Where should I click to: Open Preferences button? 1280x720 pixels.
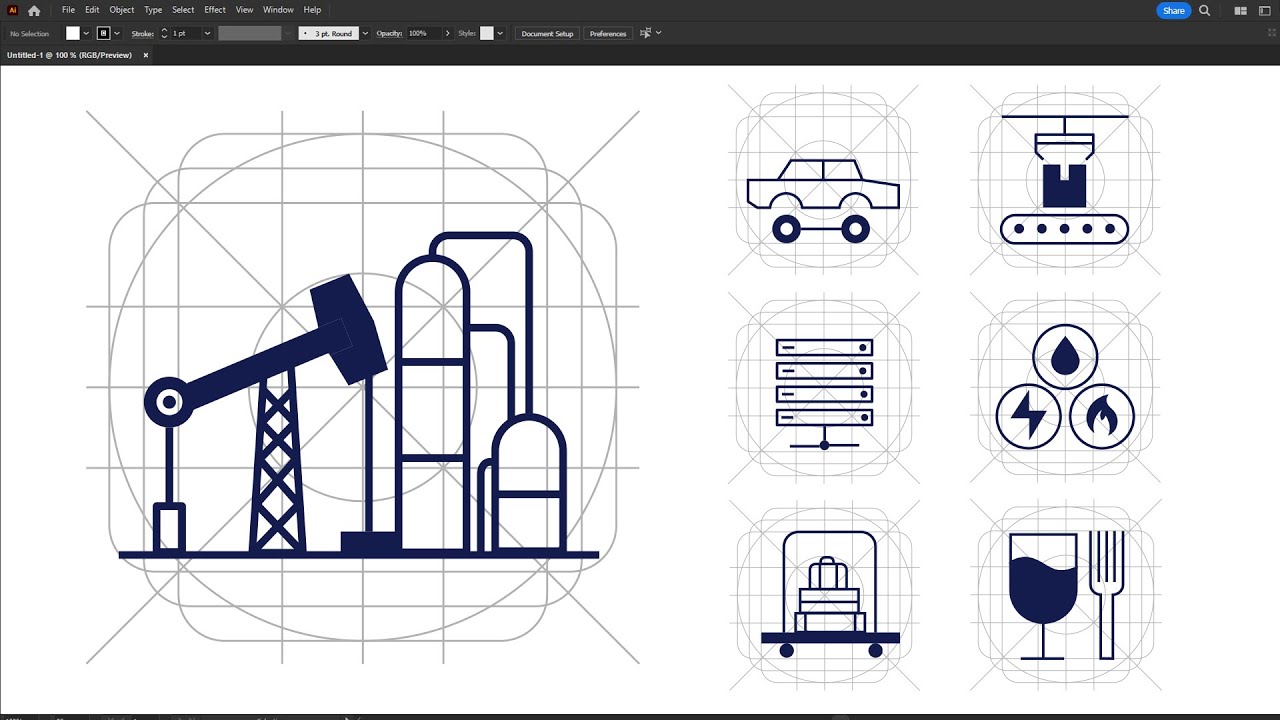pyautogui.click(x=608, y=33)
